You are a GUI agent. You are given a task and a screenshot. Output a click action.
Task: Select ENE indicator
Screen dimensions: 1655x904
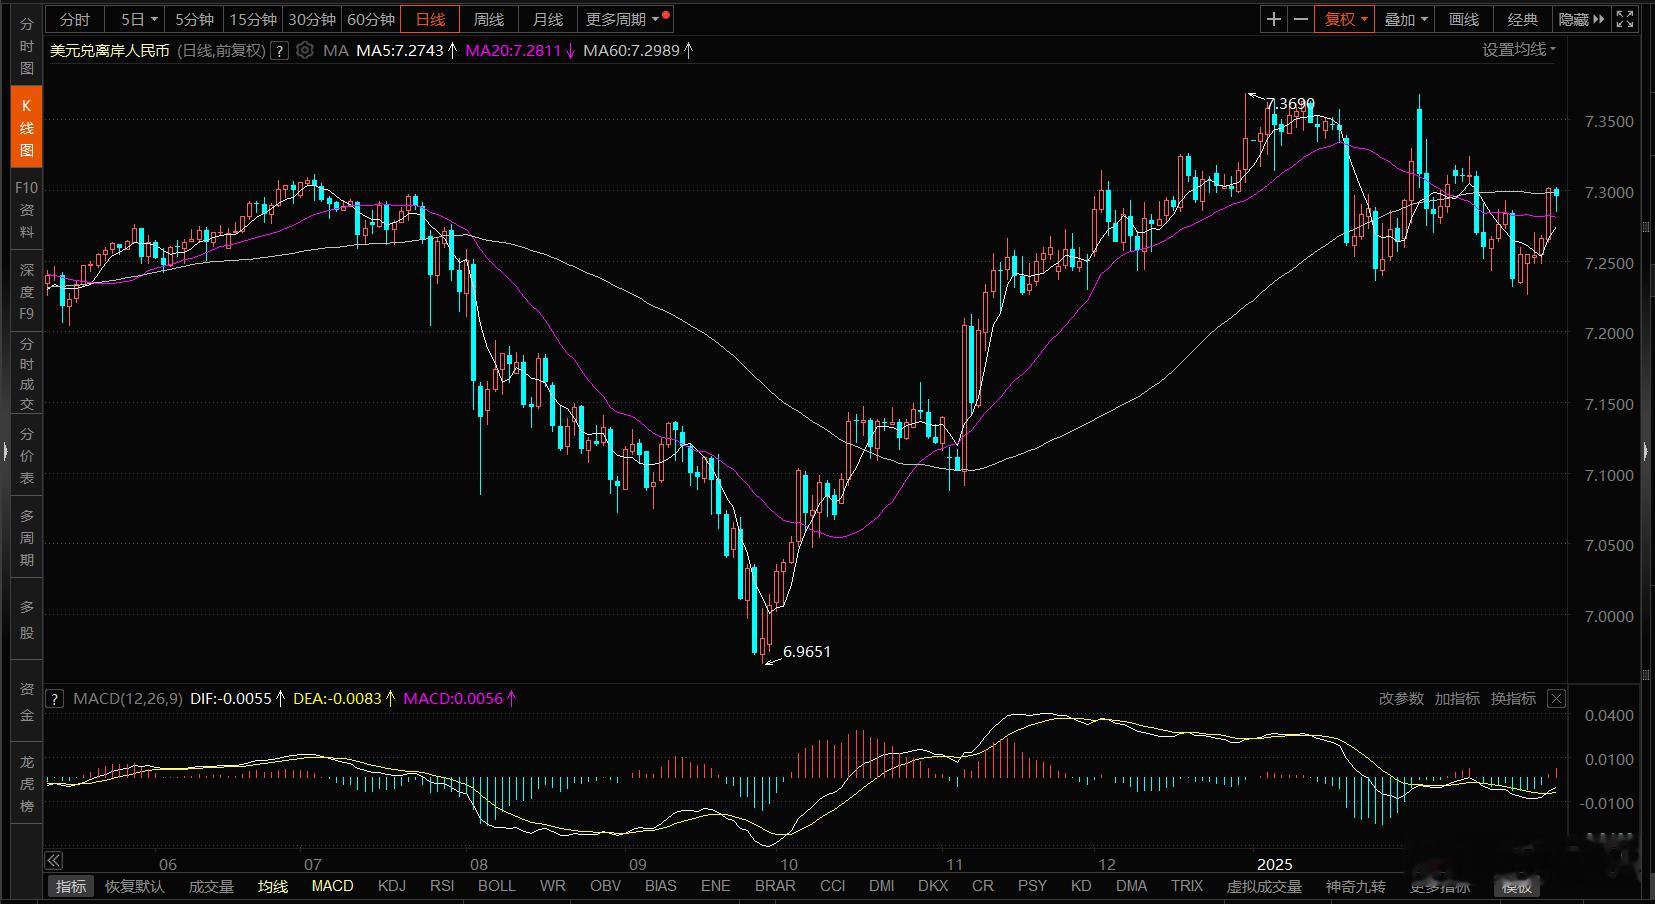pyautogui.click(x=716, y=886)
